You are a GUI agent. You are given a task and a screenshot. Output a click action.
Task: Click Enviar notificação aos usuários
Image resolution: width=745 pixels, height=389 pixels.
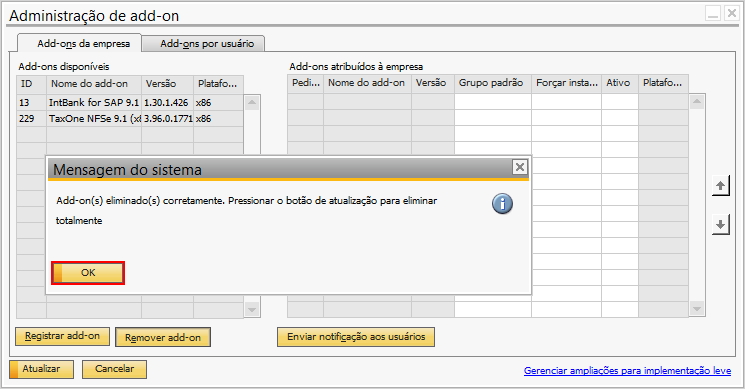(356, 337)
